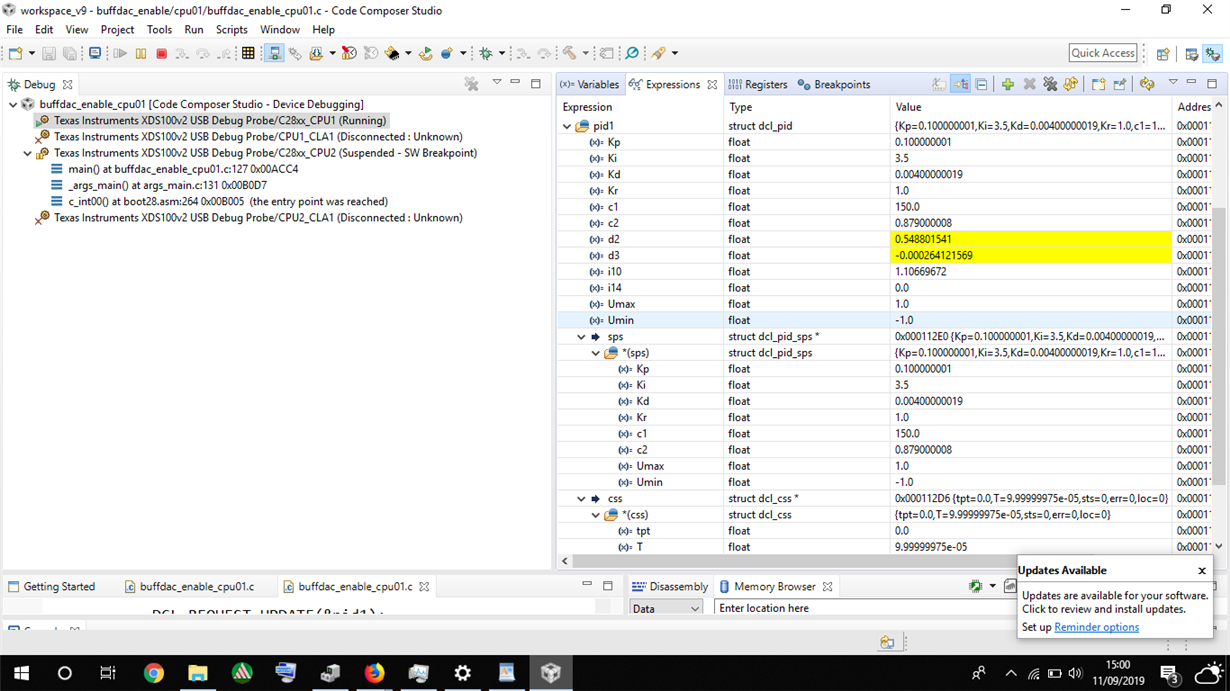Click the Quick Access field
The height and width of the screenshot is (691, 1230).
coord(1103,53)
